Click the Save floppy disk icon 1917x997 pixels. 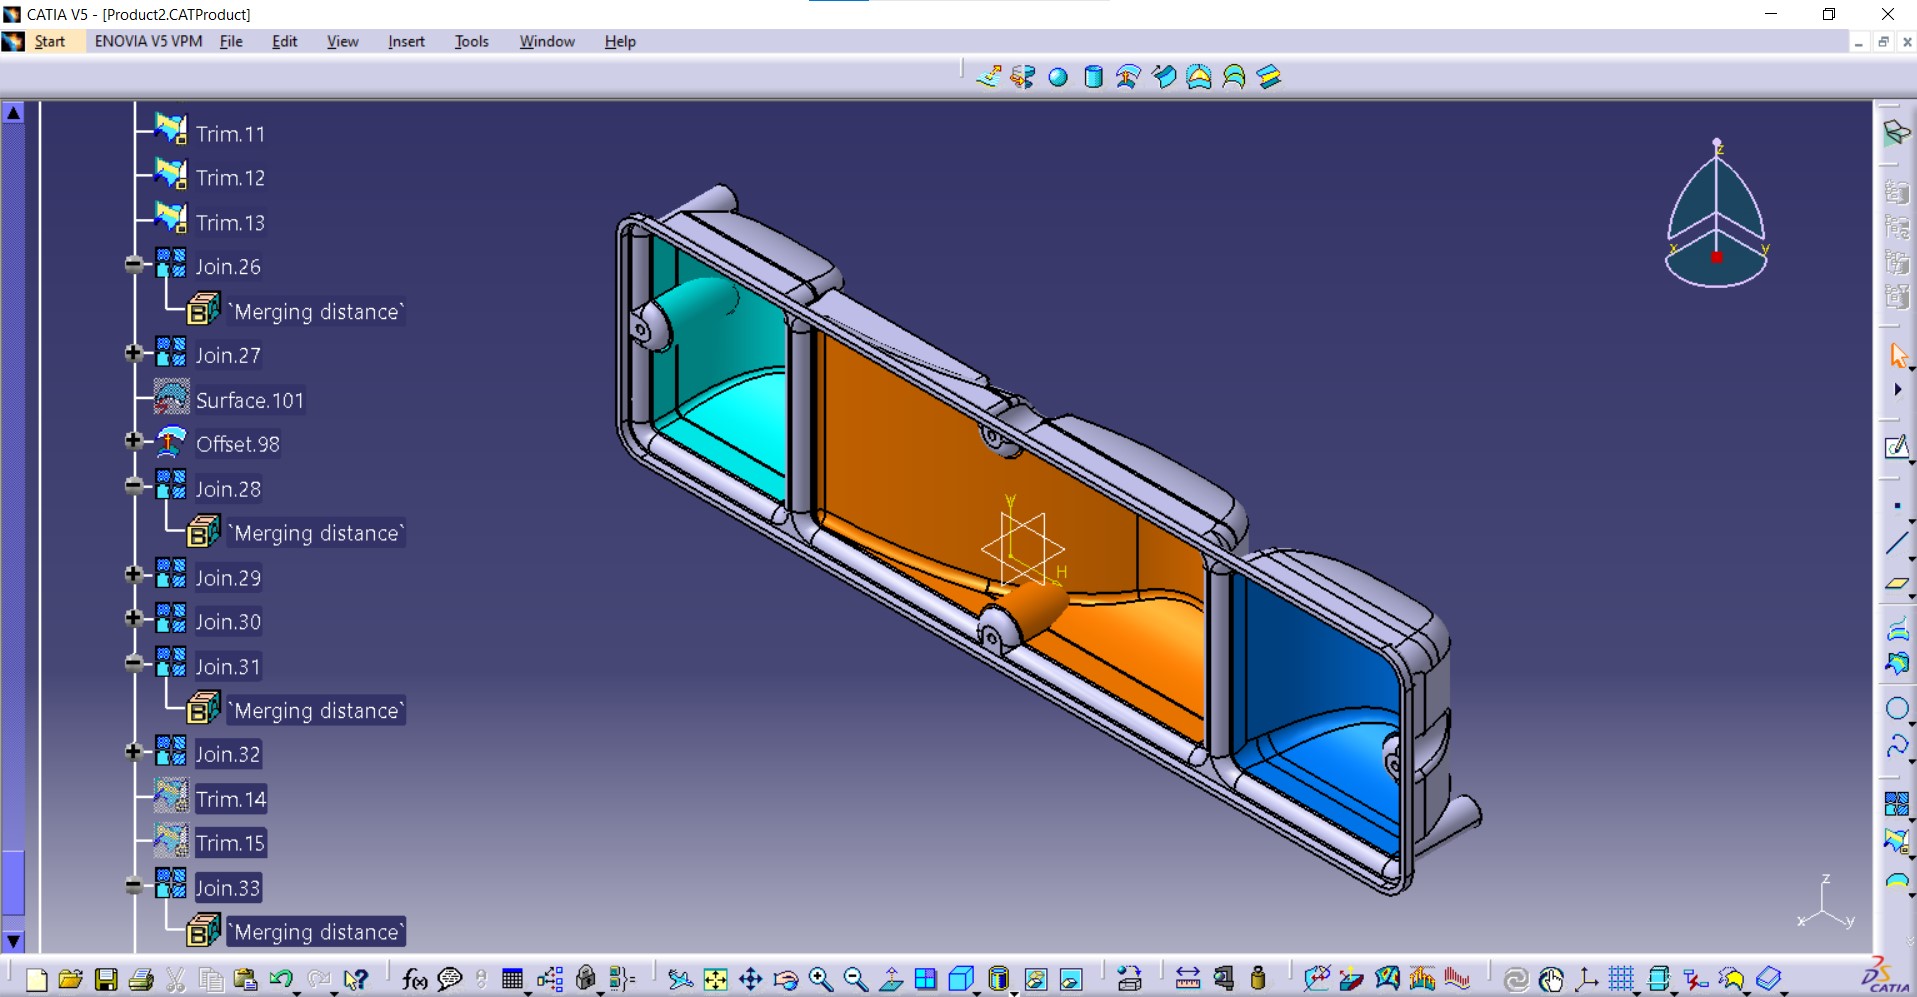(x=106, y=979)
